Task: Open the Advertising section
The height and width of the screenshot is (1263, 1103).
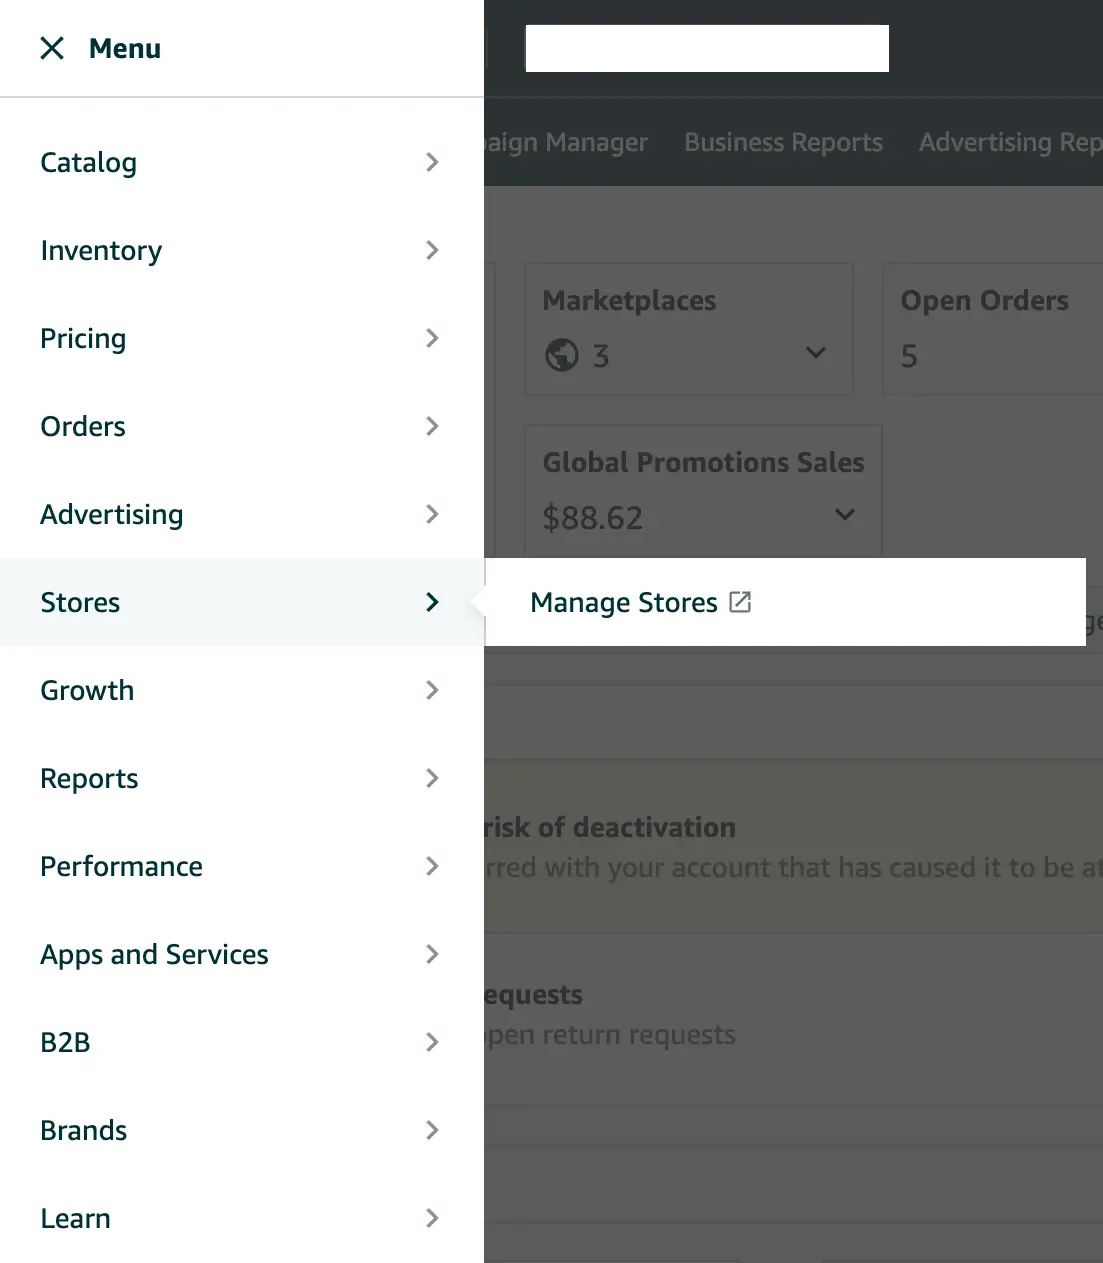Action: click(111, 514)
